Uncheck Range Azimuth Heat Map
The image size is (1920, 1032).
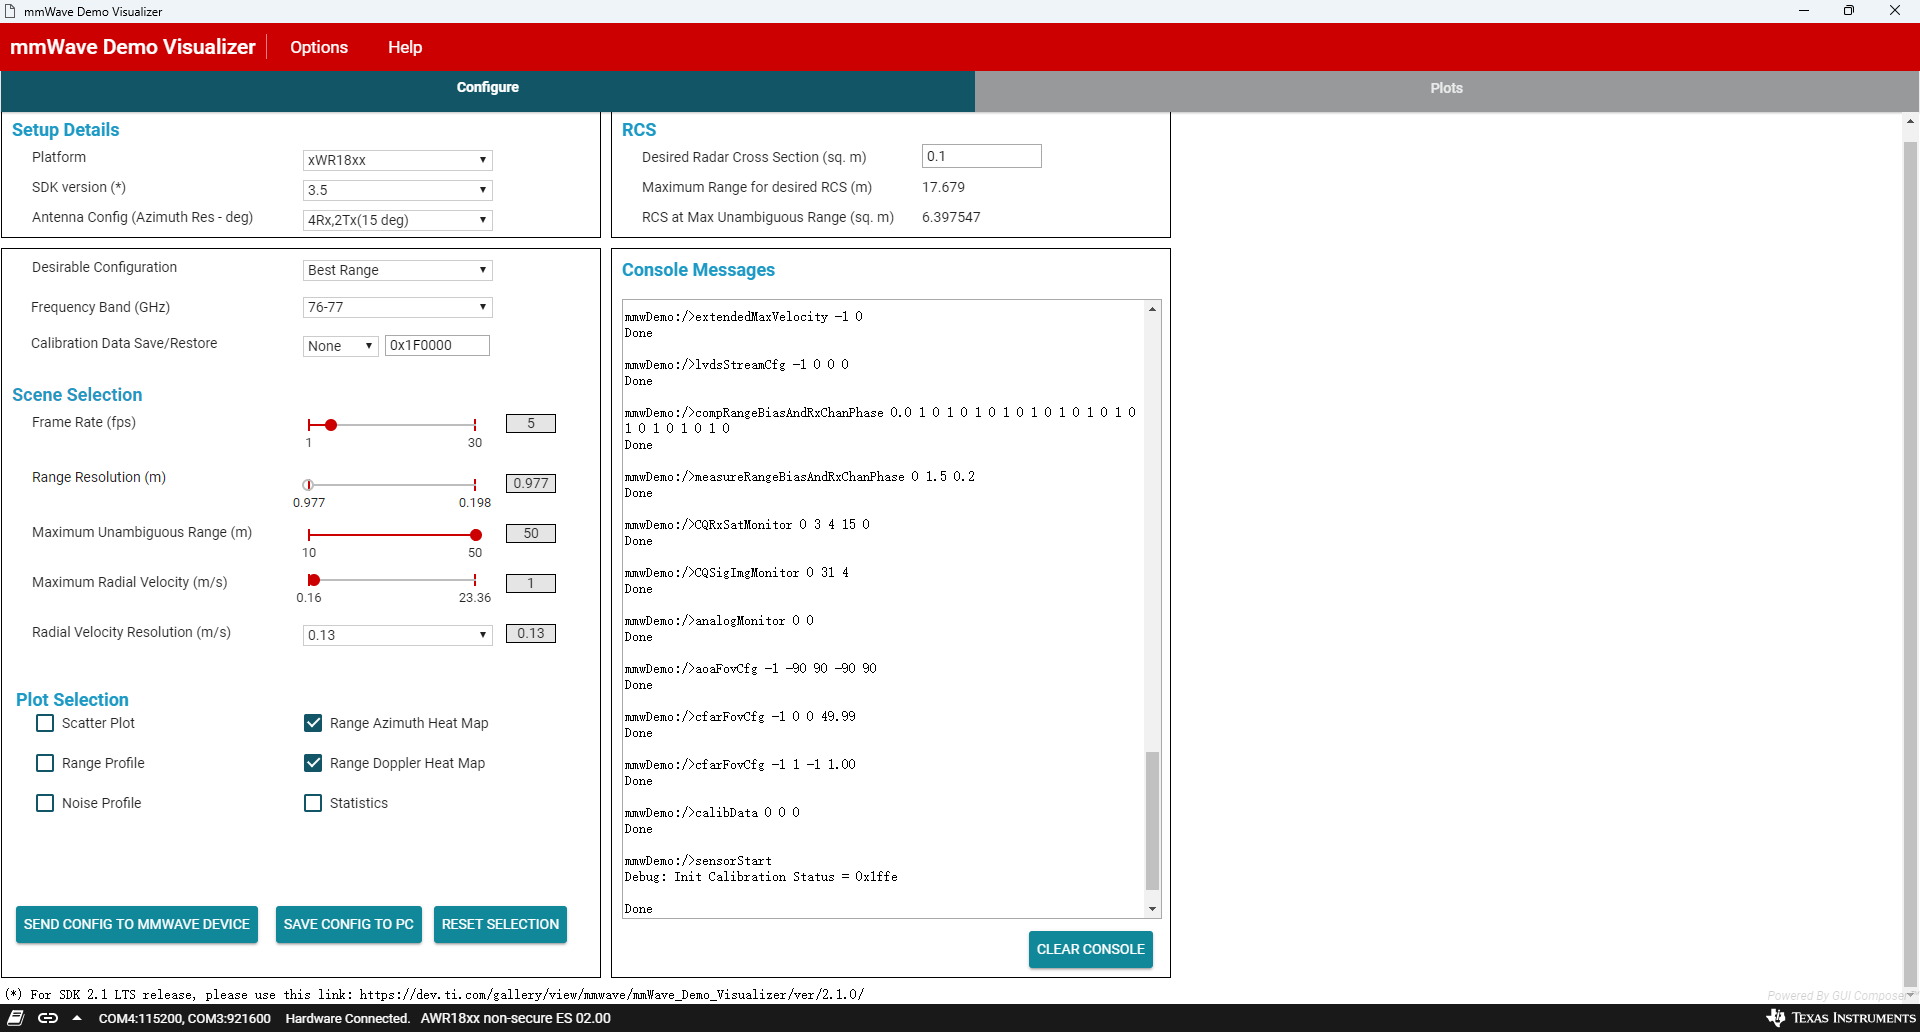pyautogui.click(x=313, y=723)
